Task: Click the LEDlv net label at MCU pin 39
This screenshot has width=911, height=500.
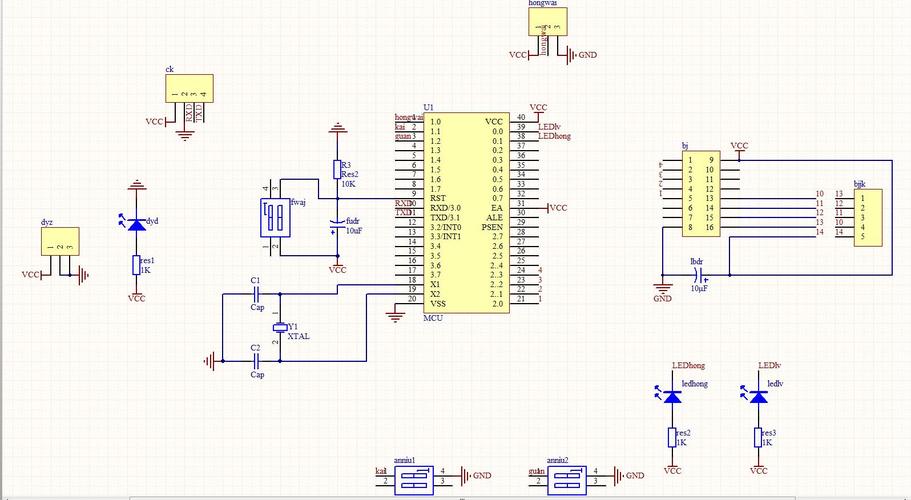Action: pos(550,127)
